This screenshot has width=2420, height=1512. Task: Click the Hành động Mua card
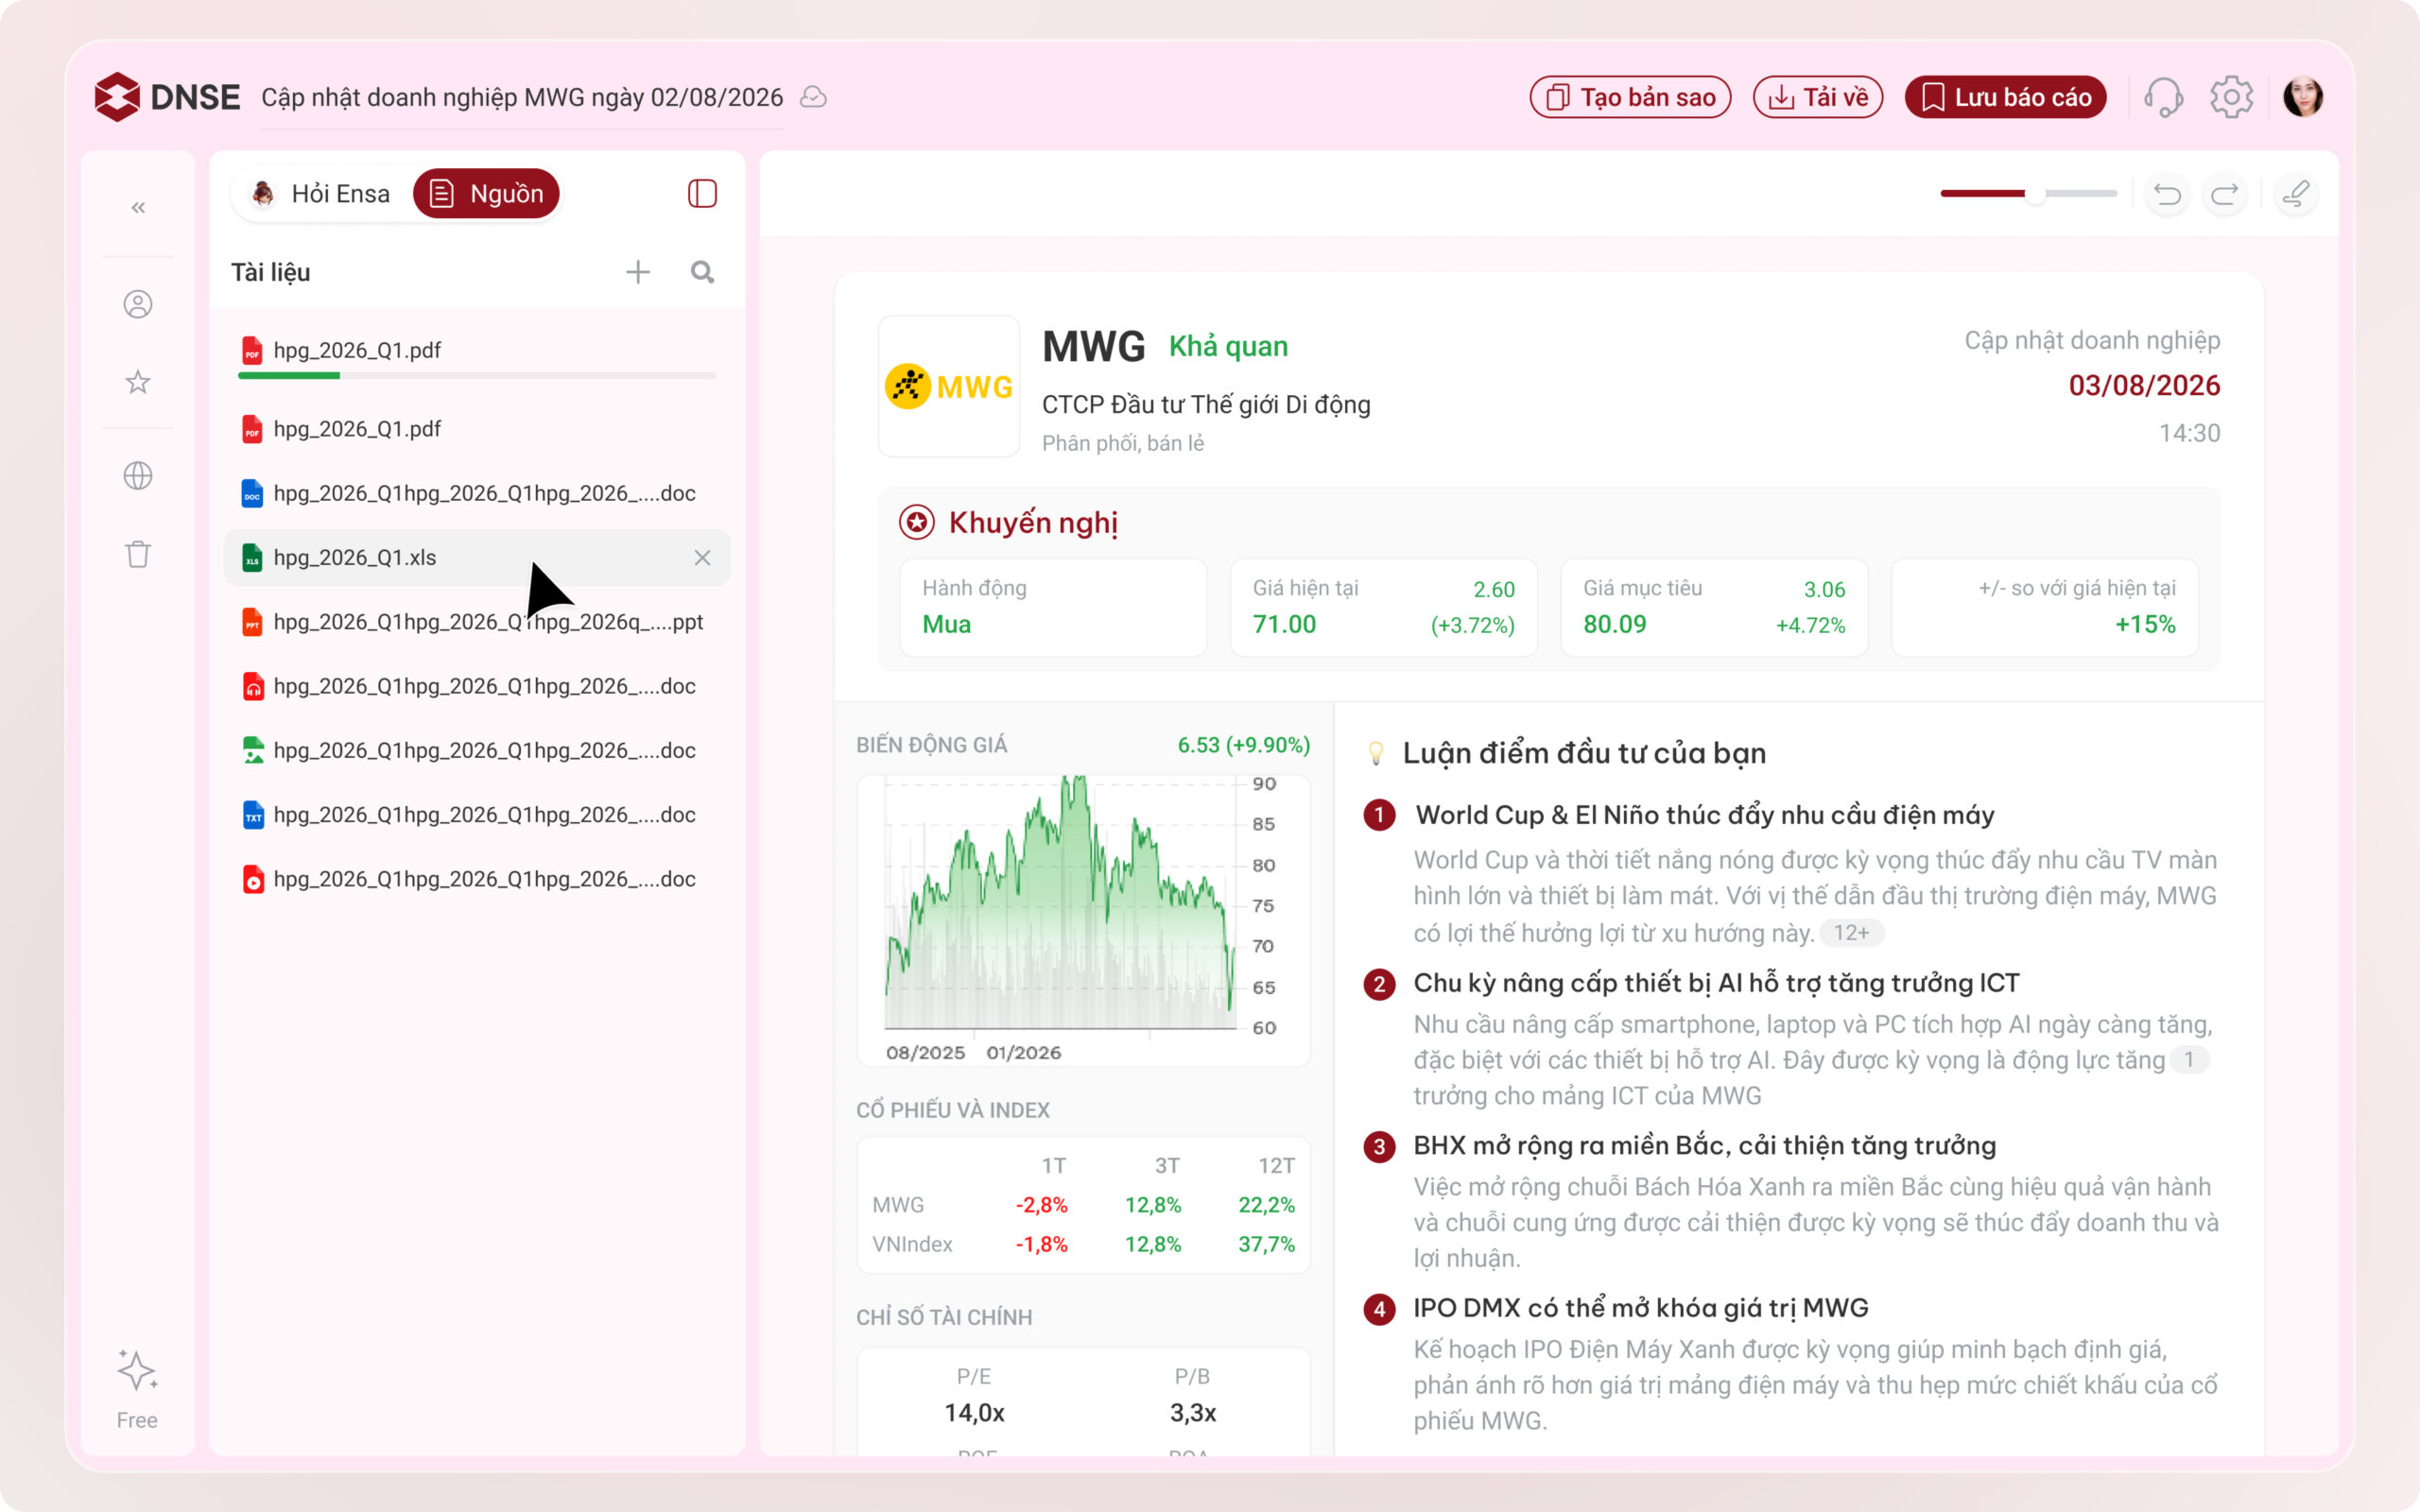coord(1053,607)
